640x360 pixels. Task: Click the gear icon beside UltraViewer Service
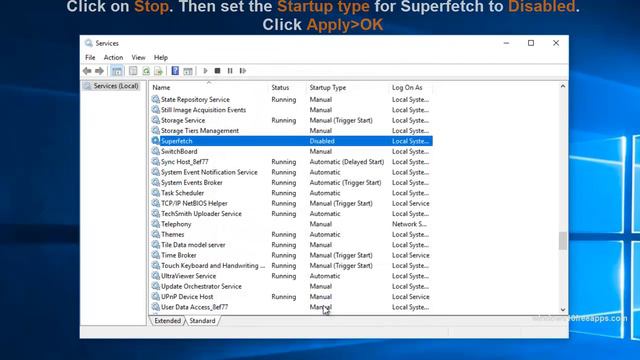[x=156, y=276]
